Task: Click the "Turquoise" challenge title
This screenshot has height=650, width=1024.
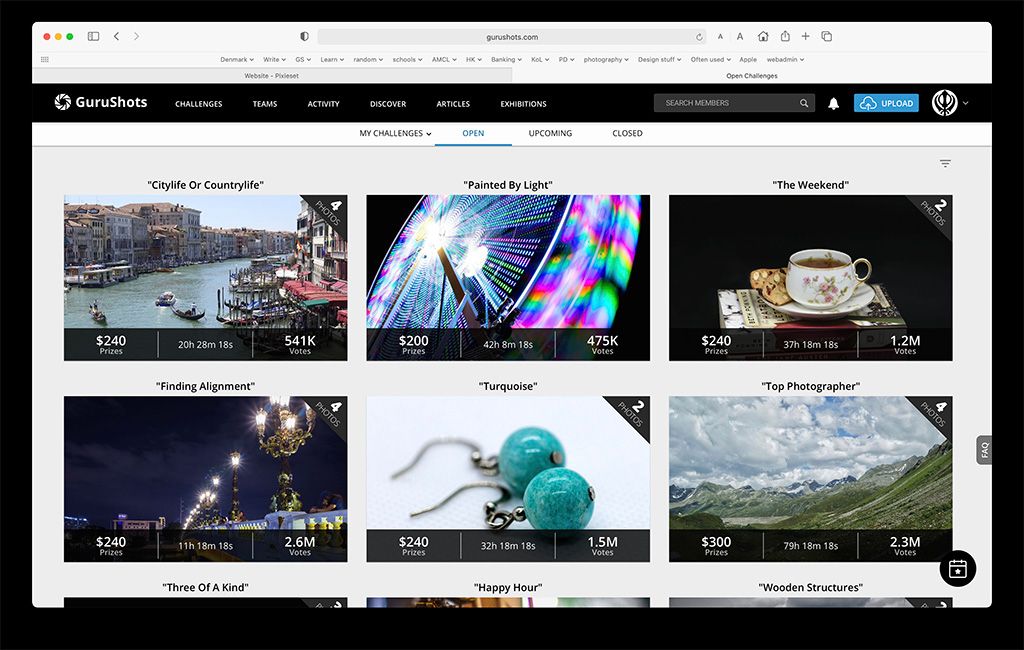Action: click(x=508, y=386)
